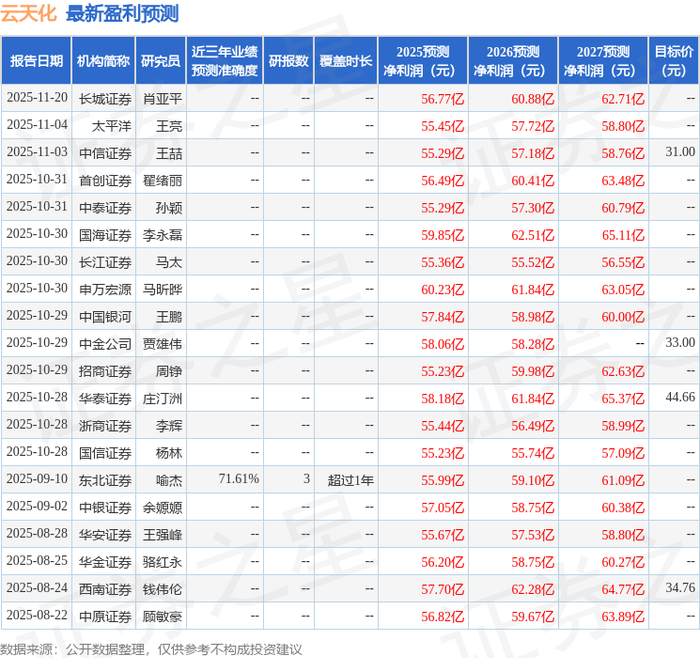Select the 机构简称 column header
The height and width of the screenshot is (658, 700).
(103, 61)
